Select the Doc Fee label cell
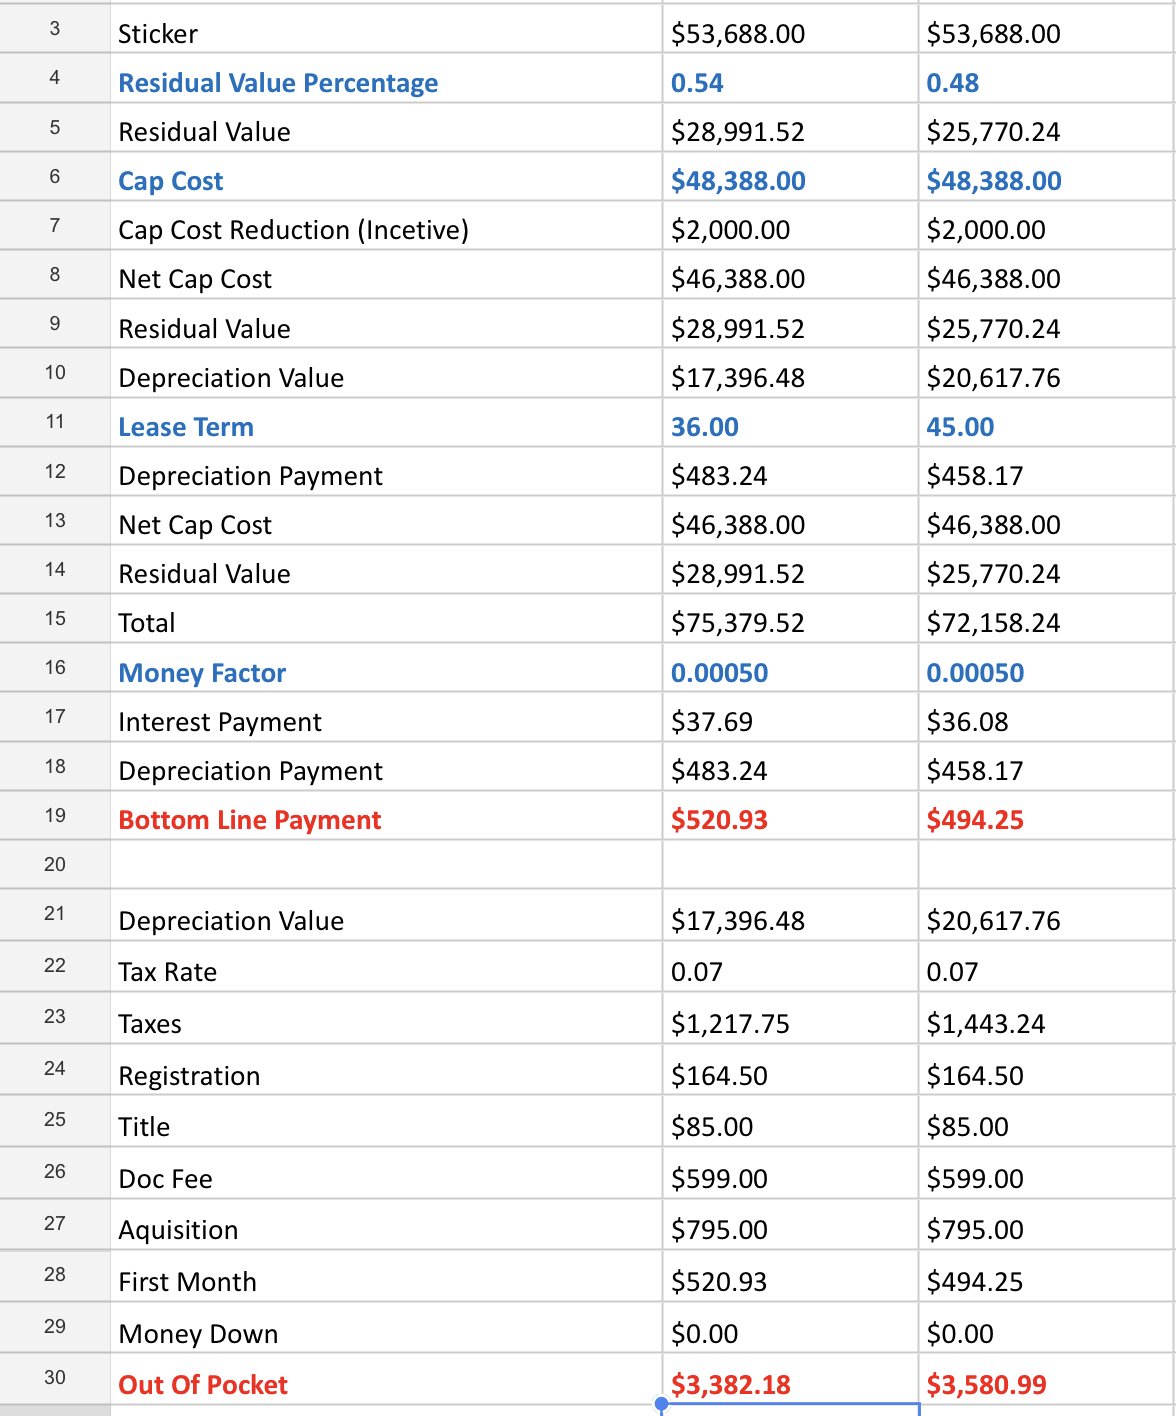The height and width of the screenshot is (1416, 1176). coord(386,1174)
